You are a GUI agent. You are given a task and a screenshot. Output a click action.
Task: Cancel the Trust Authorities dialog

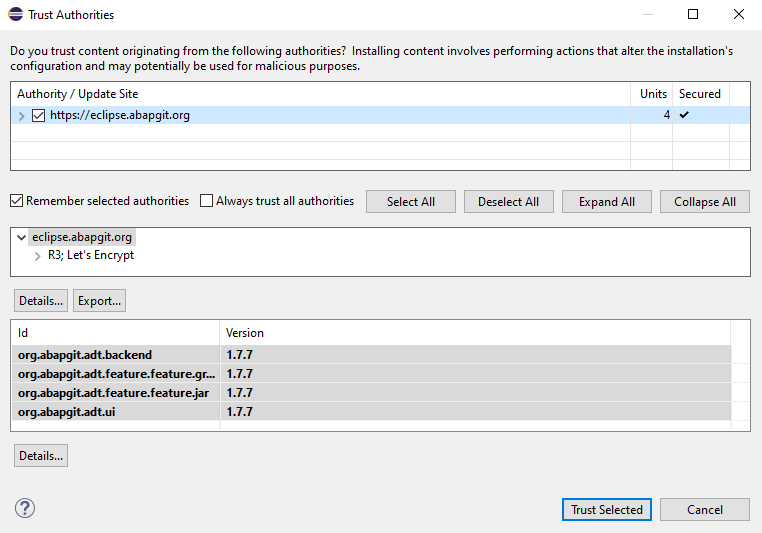[x=704, y=509]
